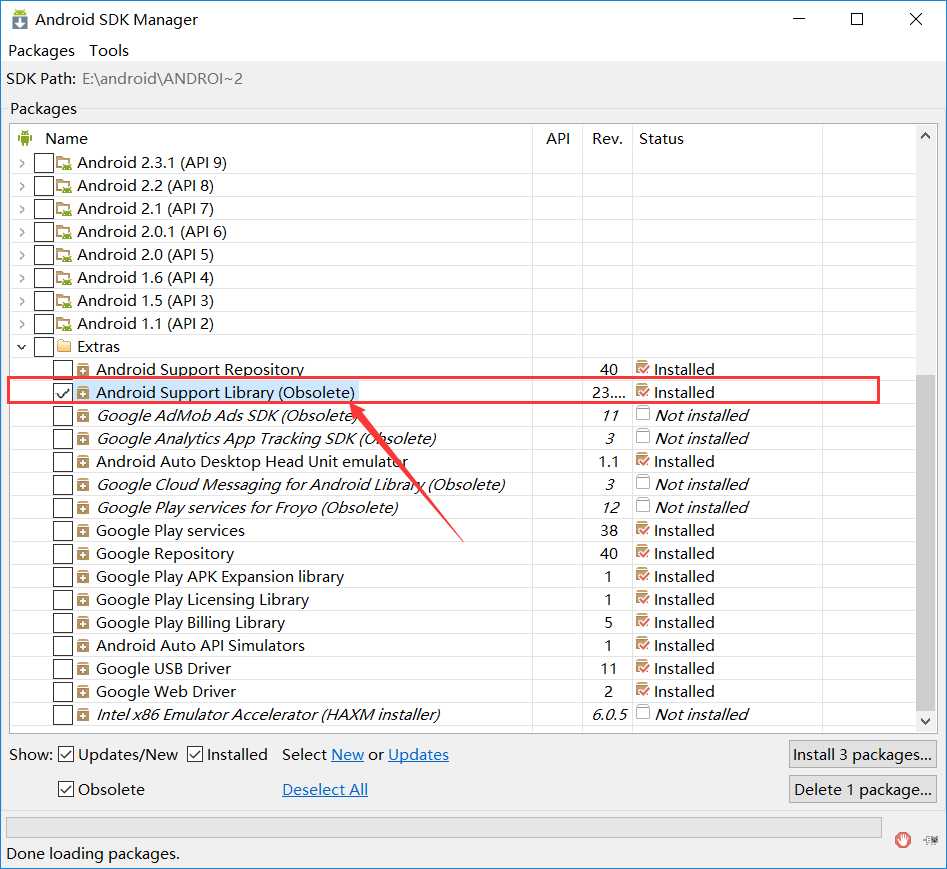Click the Google Analytics App Tracking SDK package icon

point(83,439)
